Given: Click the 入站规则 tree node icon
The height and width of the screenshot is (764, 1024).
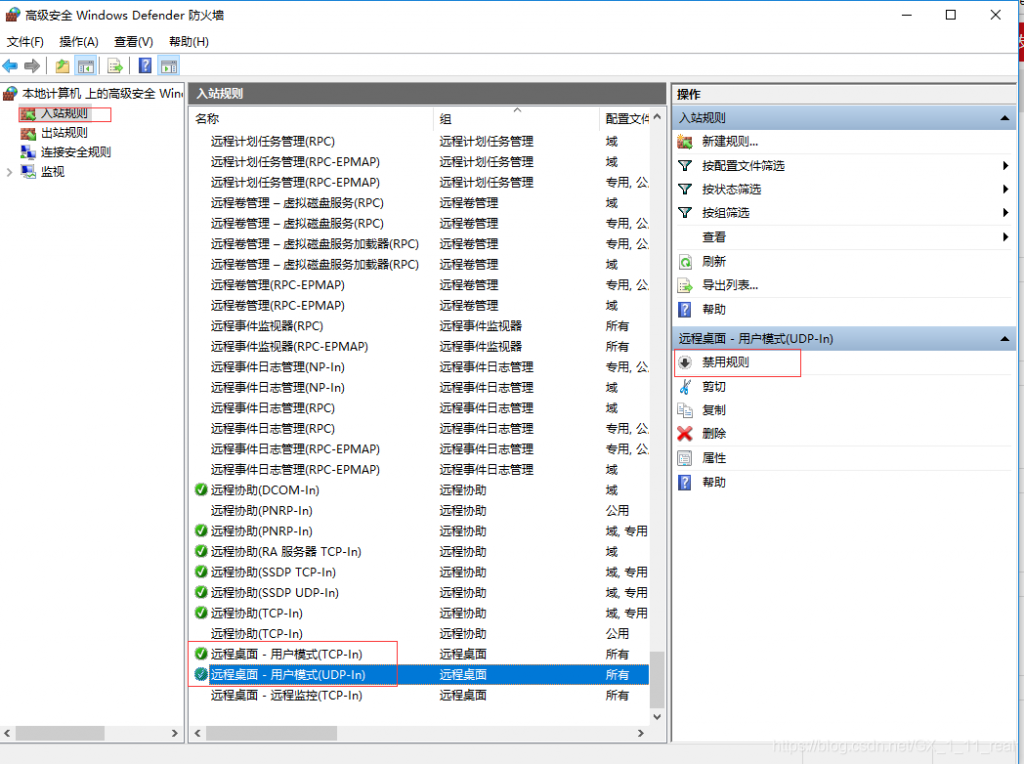Looking at the screenshot, I should (x=28, y=114).
